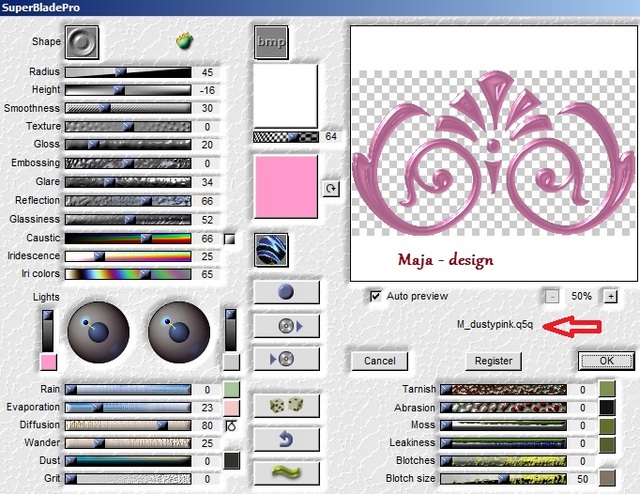
Task: Click the load preset disc-arrow button
Action: click(x=286, y=326)
